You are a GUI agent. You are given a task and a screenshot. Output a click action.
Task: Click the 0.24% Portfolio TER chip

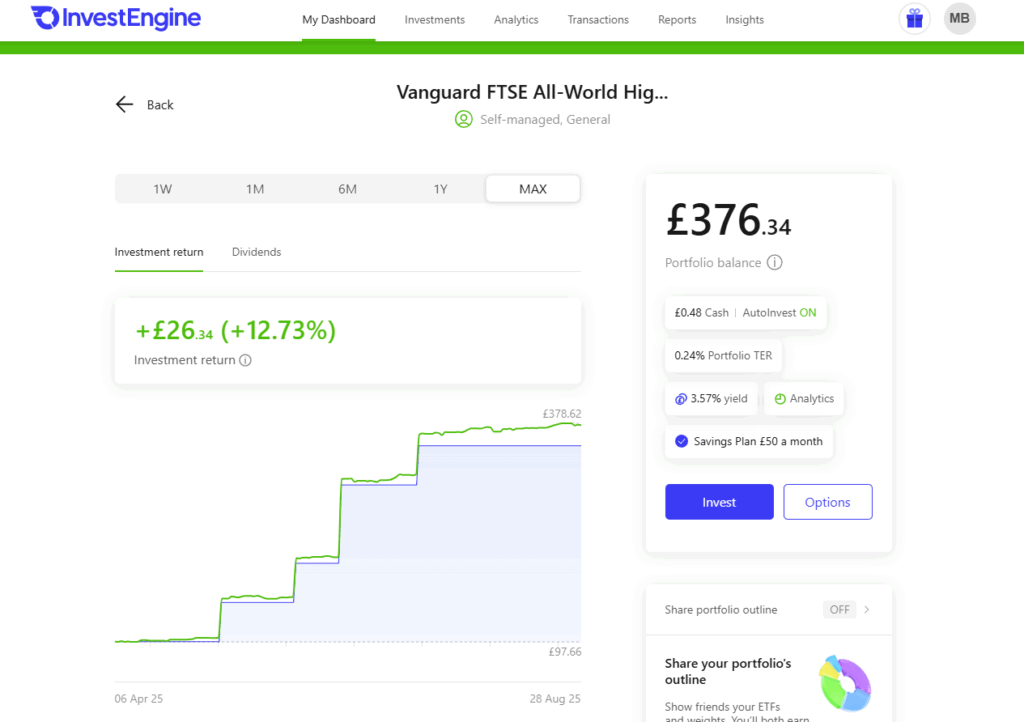point(723,356)
